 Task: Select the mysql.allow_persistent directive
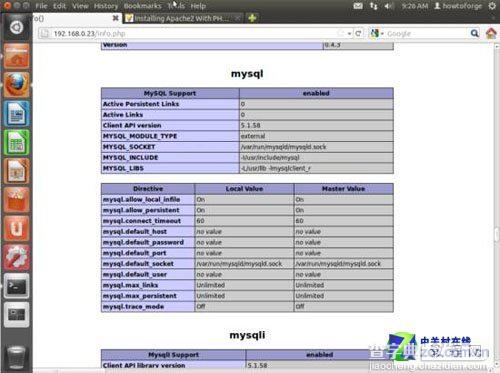(141, 210)
